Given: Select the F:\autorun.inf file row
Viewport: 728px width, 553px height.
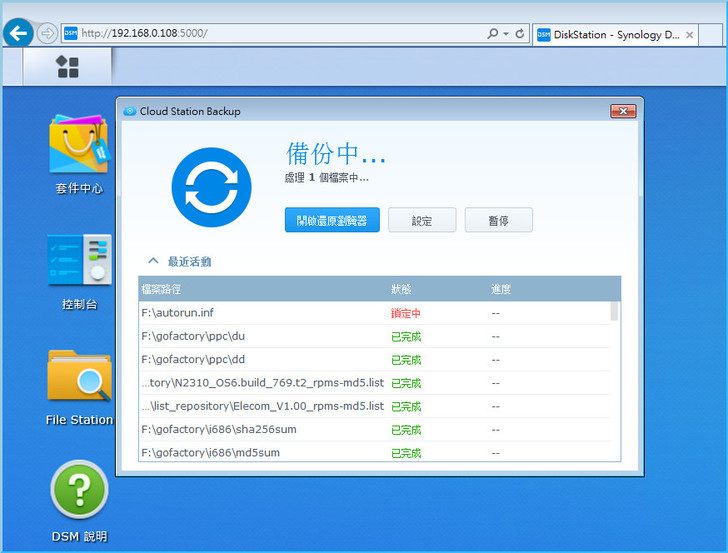Looking at the screenshot, I should tap(260, 313).
